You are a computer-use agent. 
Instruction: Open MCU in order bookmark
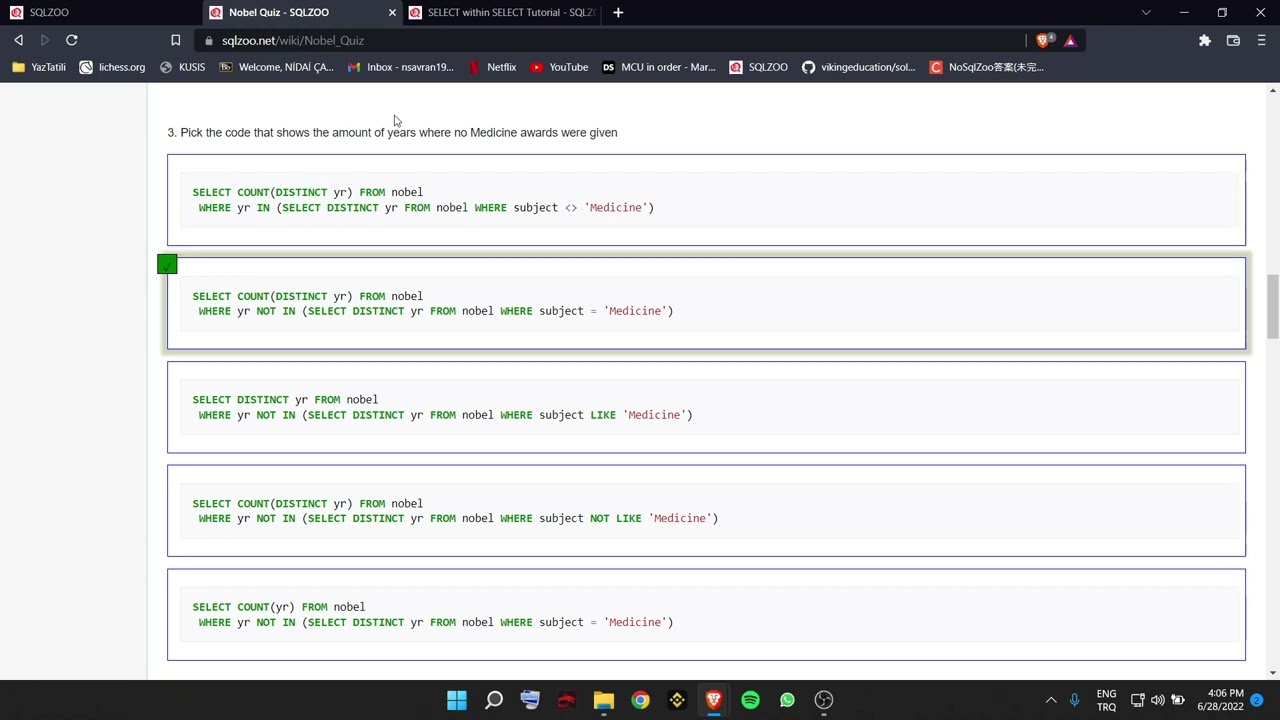tap(658, 67)
